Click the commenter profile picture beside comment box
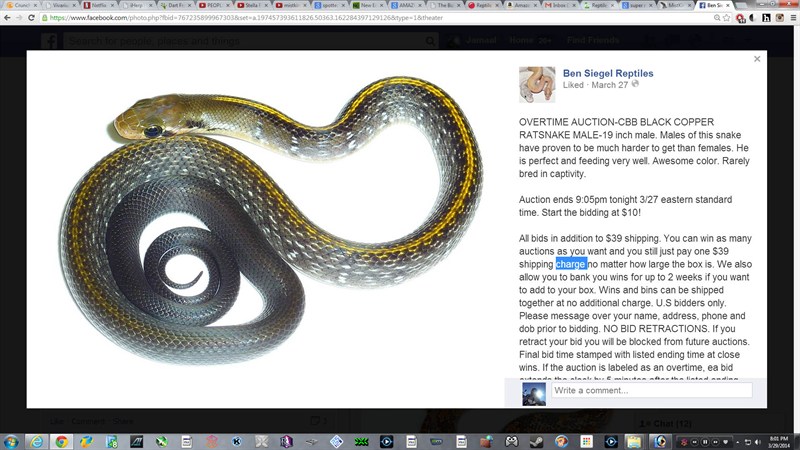 [533, 394]
